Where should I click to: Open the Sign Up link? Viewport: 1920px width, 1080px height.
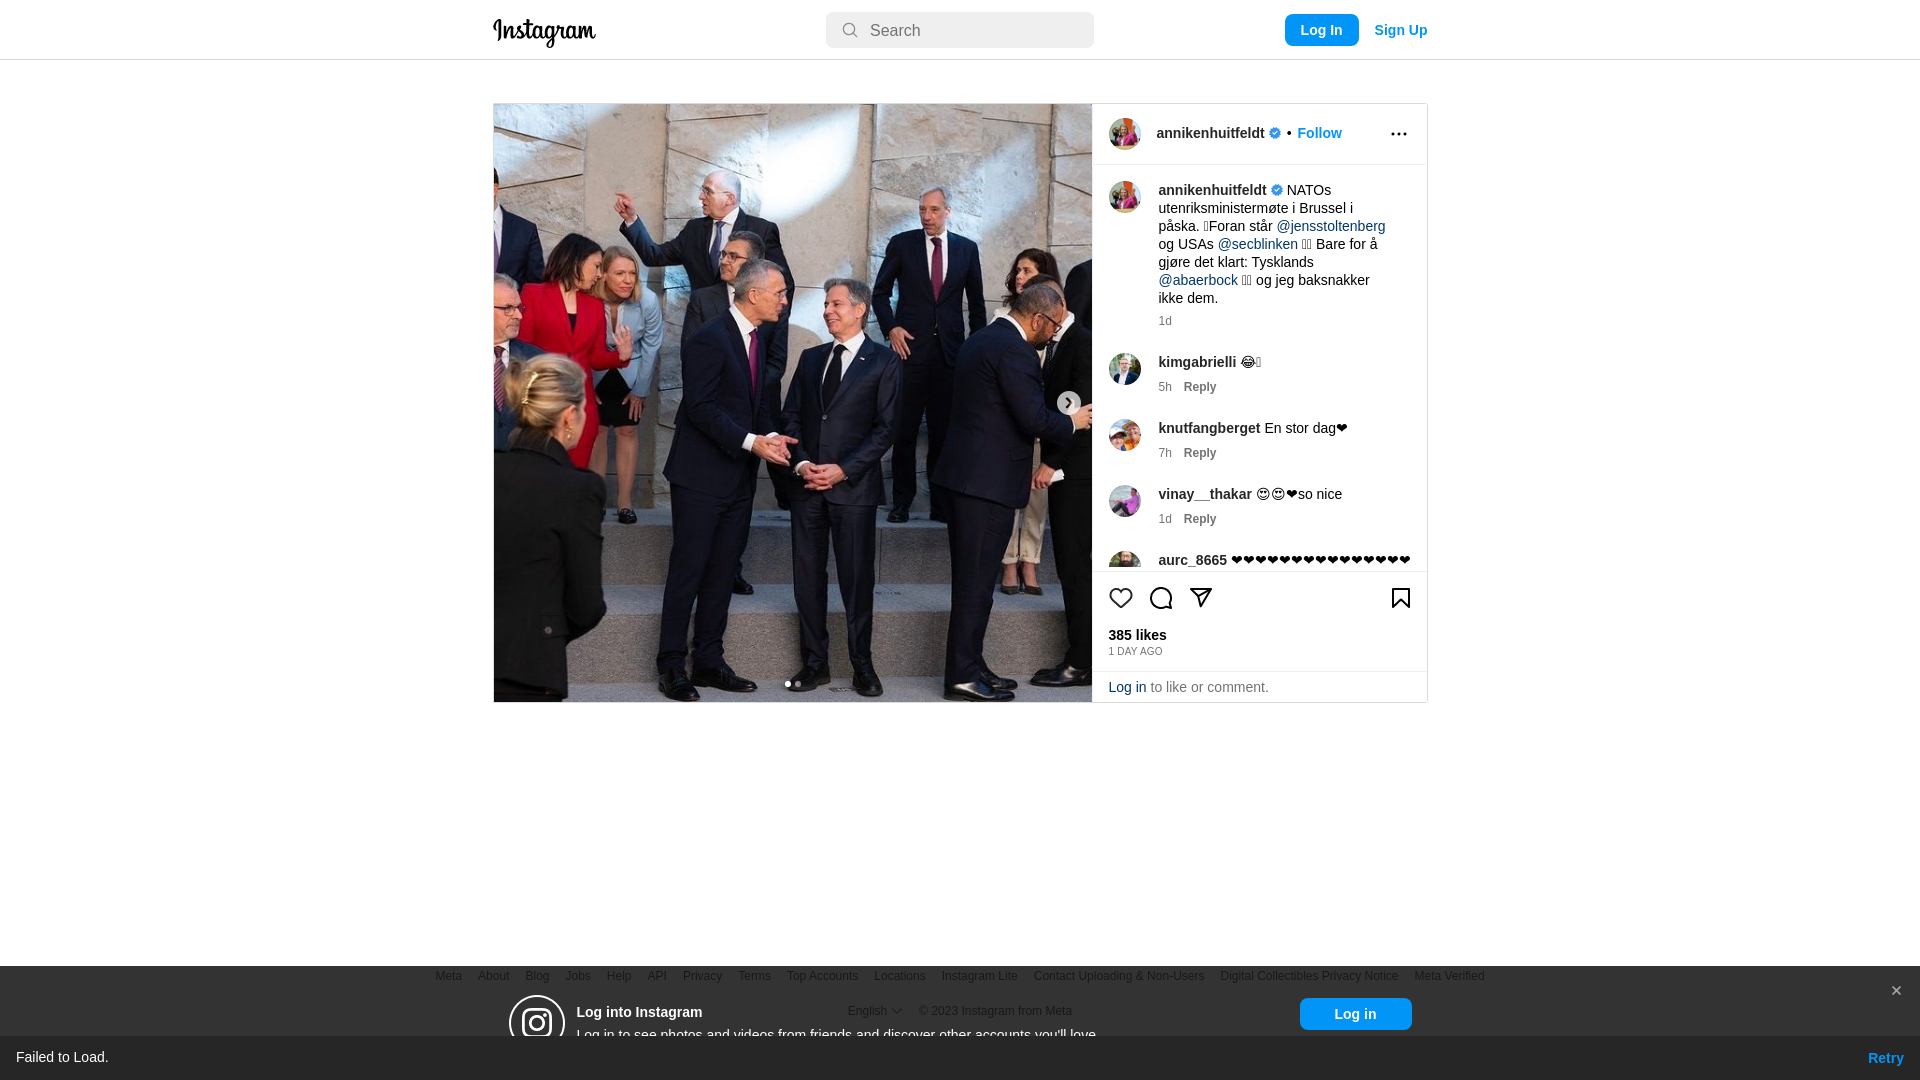[x=1400, y=30]
